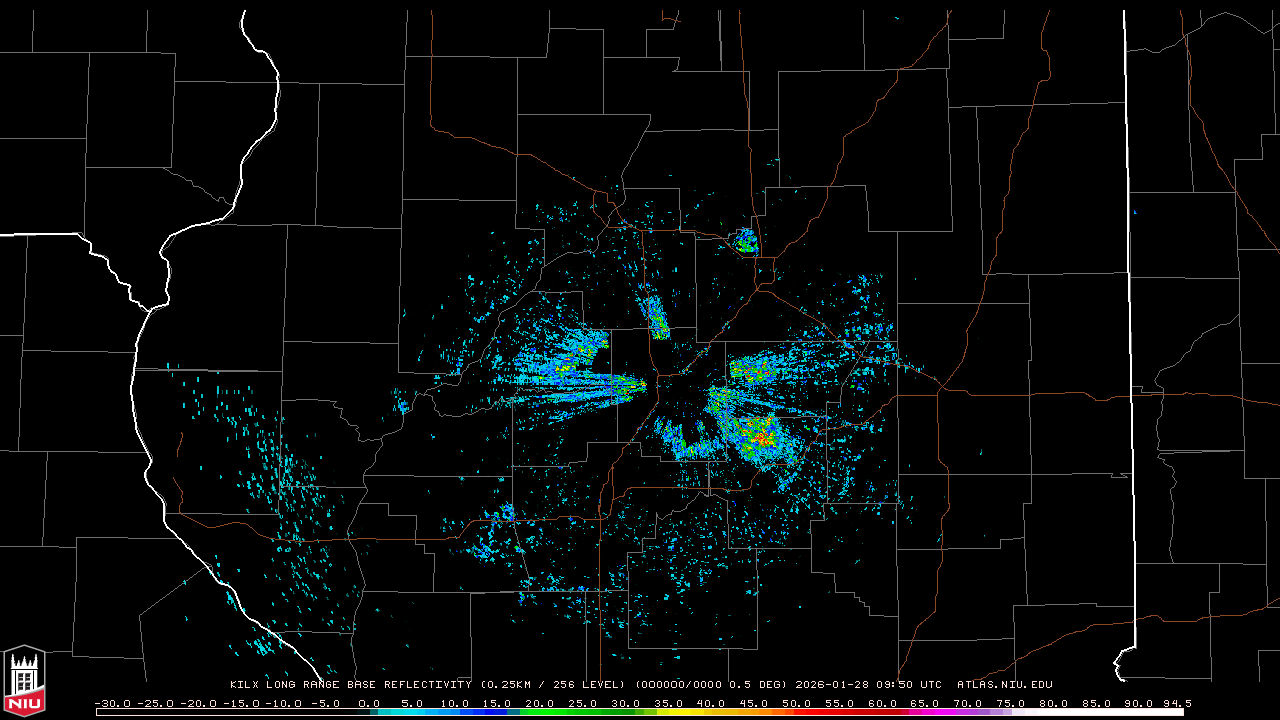1280x720 pixels.
Task: Click the KILX radar site label
Action: pos(244,685)
